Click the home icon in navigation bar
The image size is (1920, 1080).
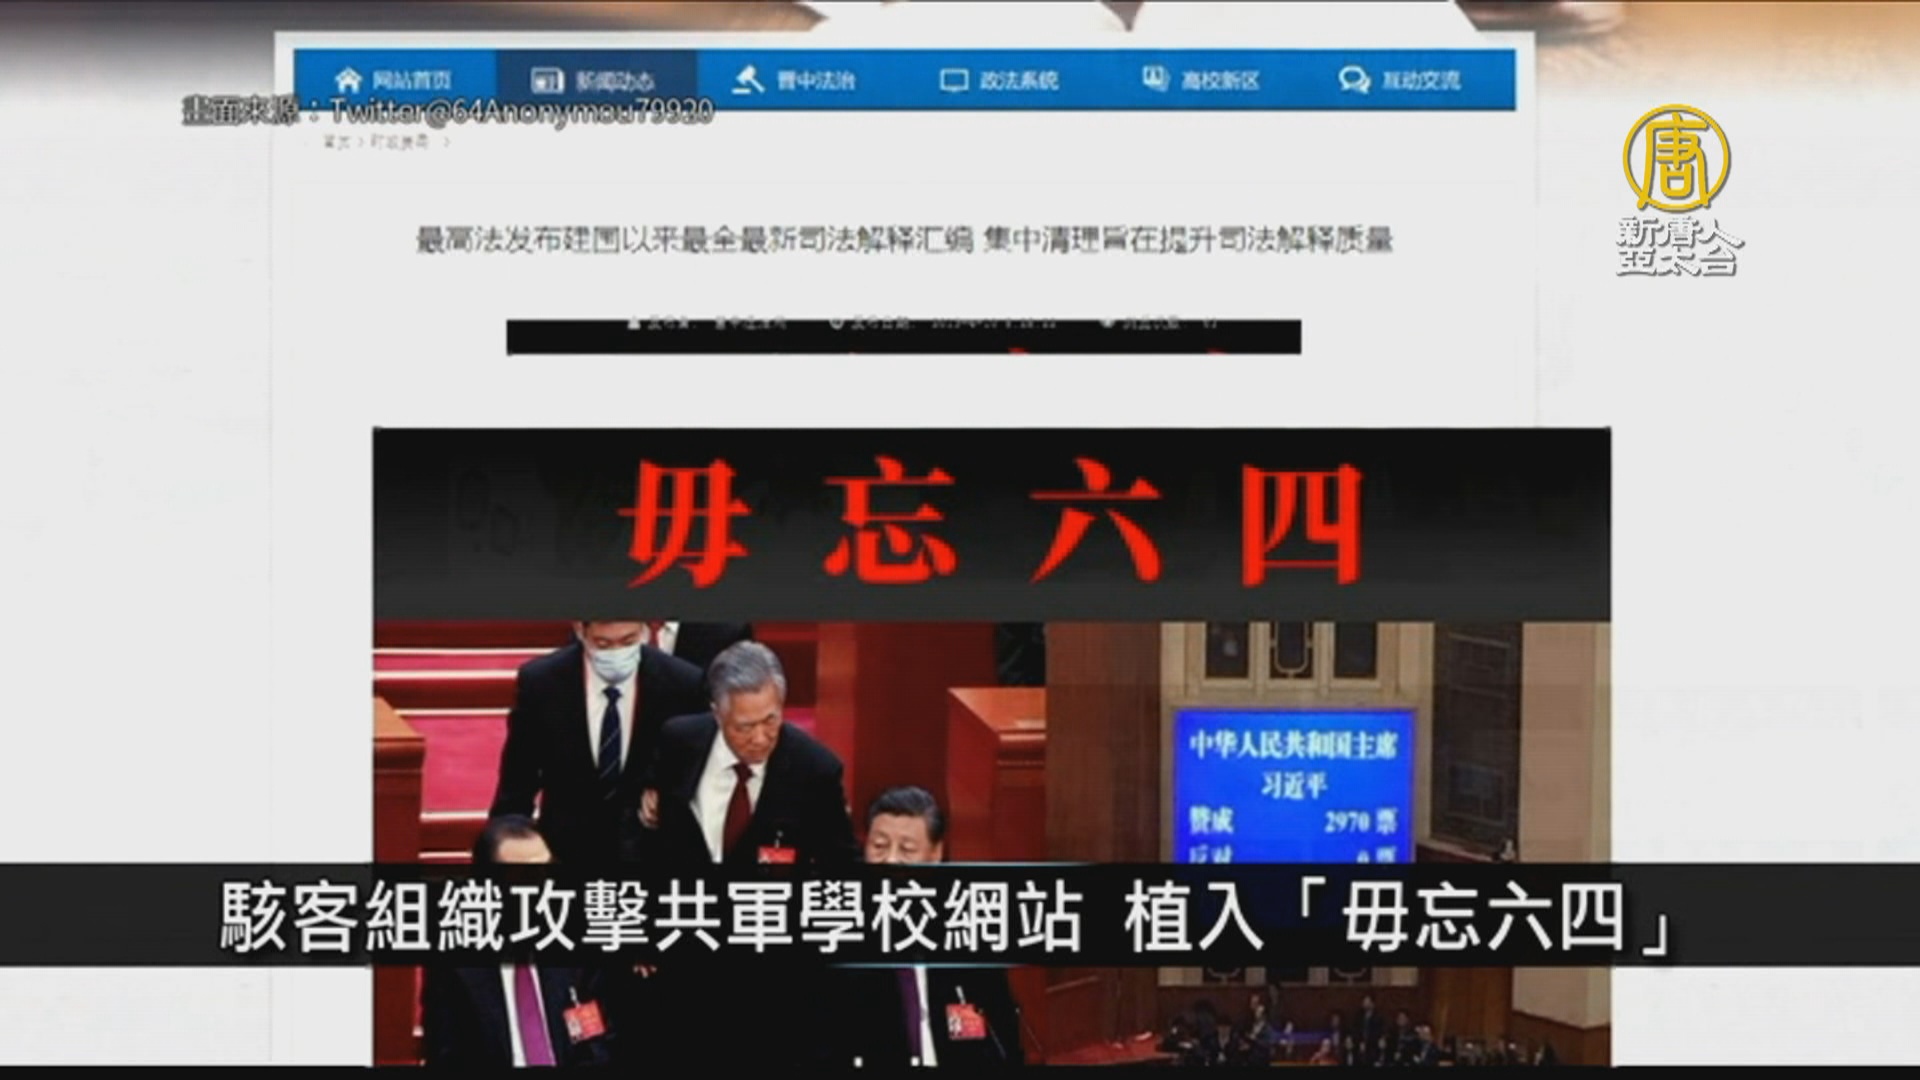(347, 80)
